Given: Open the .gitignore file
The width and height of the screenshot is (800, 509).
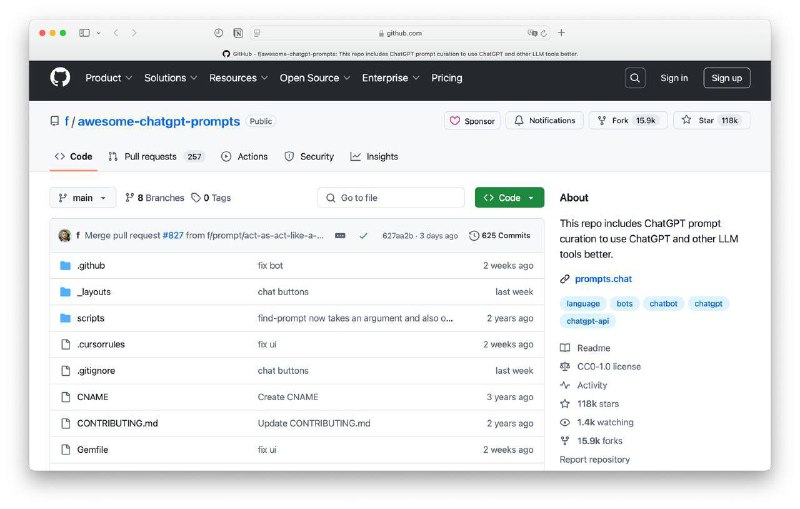Looking at the screenshot, I should [x=96, y=371].
